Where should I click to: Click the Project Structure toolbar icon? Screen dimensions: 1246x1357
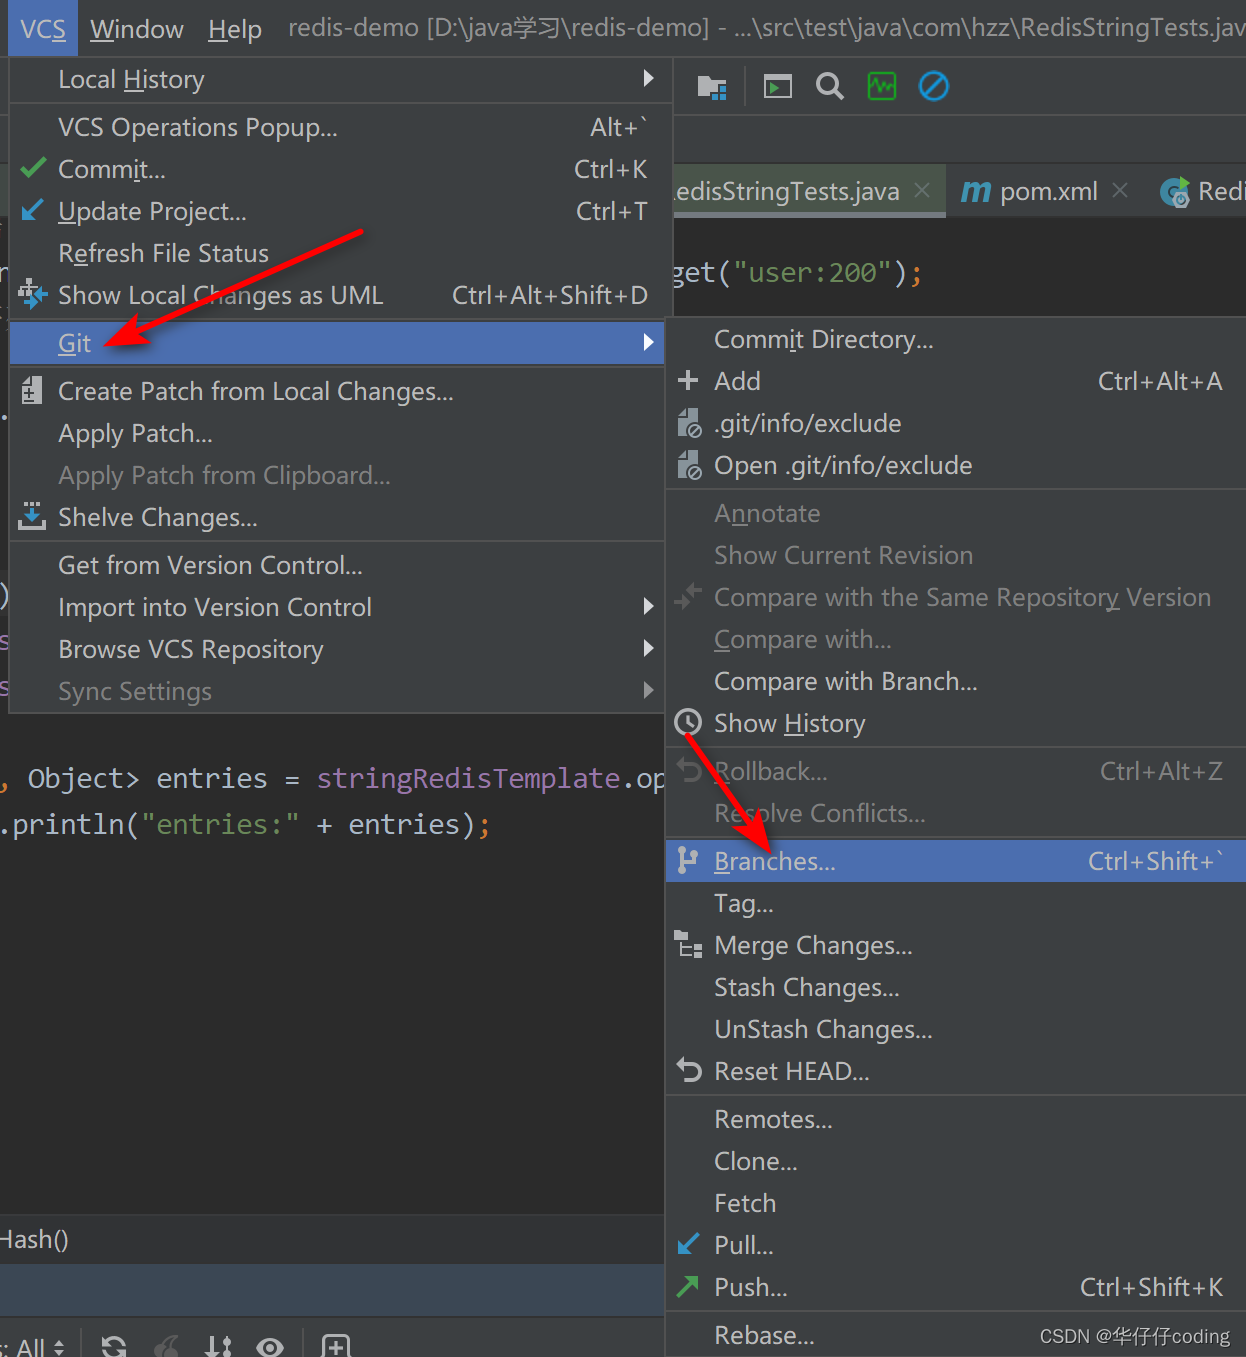(712, 87)
